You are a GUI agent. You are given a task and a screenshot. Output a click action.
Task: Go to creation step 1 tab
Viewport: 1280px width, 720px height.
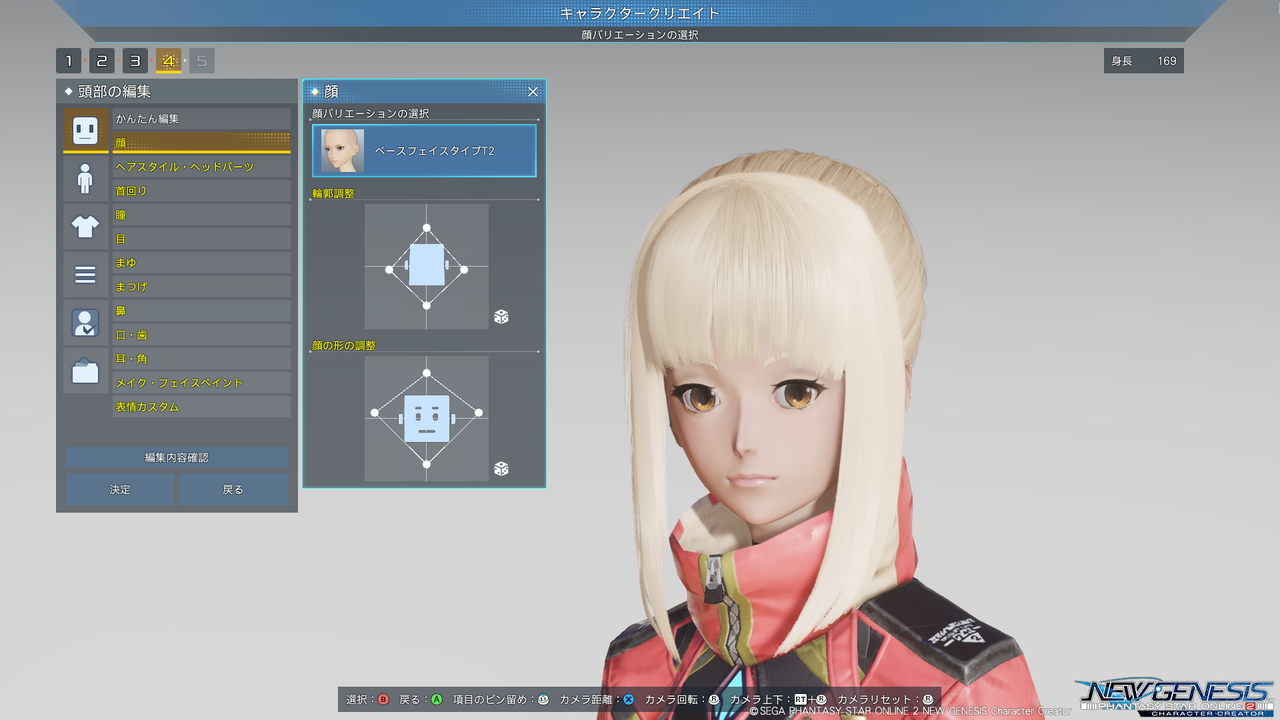click(69, 61)
